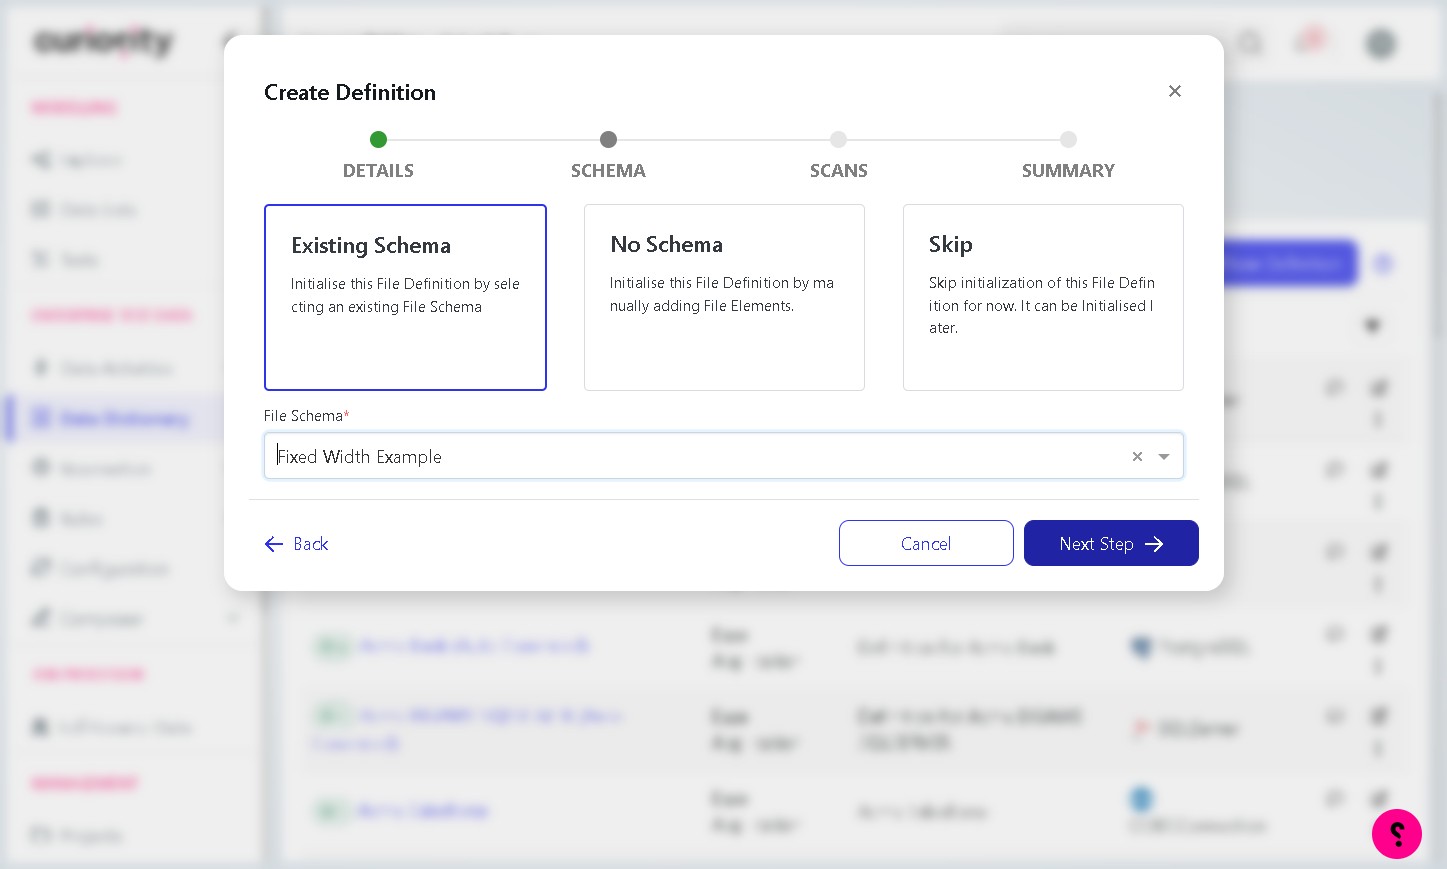Cancel the definition creation
Image resolution: width=1447 pixels, height=869 pixels.
[926, 543]
